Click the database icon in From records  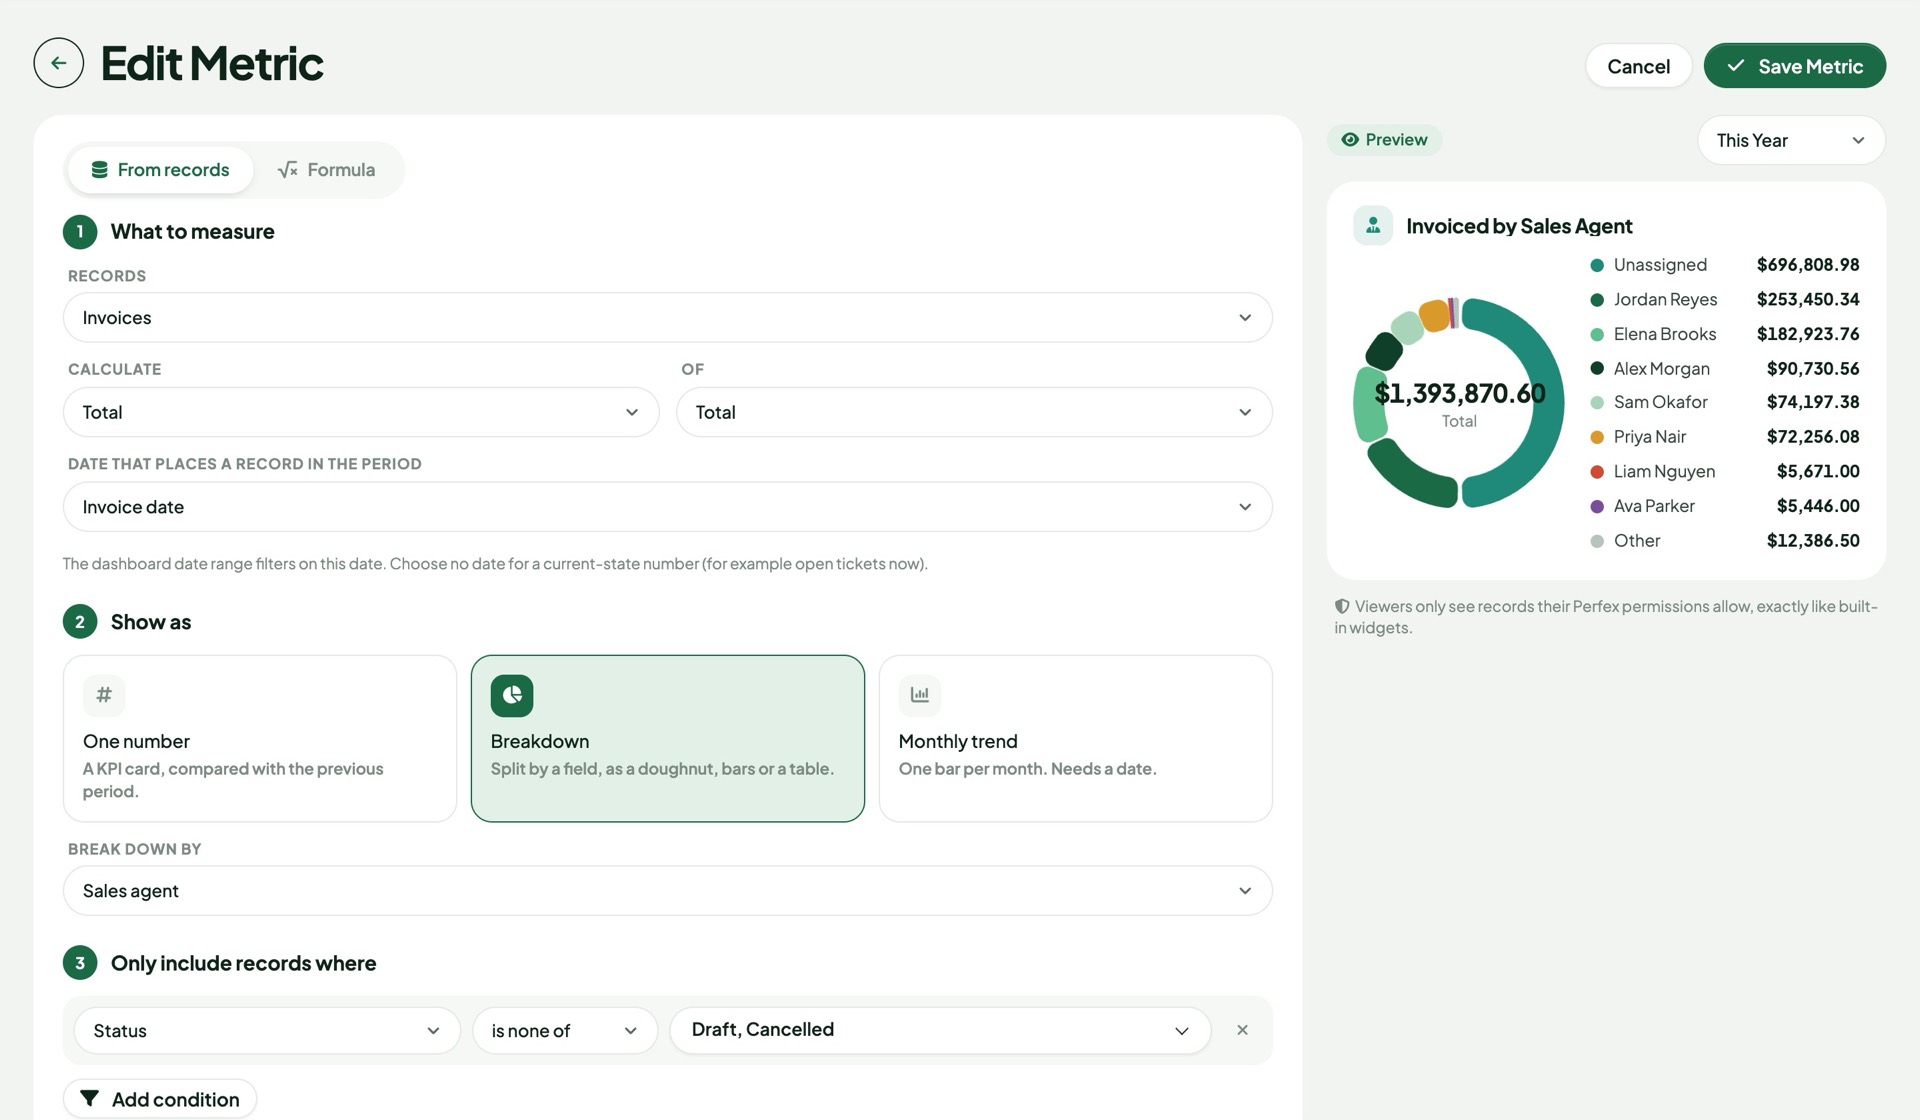(x=99, y=170)
